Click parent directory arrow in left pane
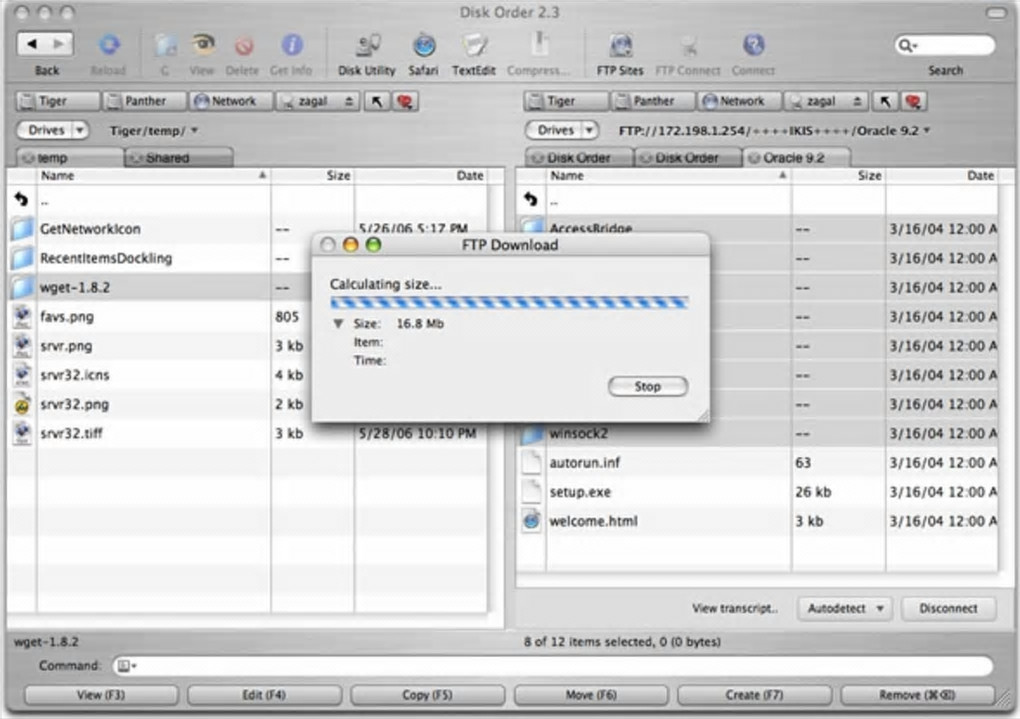Screen dimensions: 1020x719 pos(21,200)
